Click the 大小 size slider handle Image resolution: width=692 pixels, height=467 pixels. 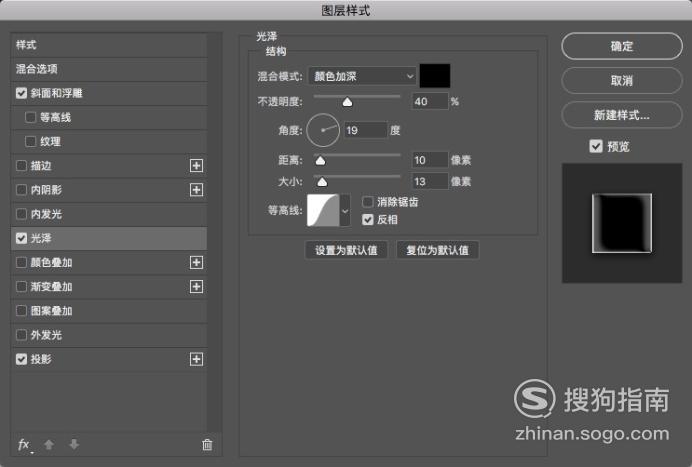(x=323, y=182)
